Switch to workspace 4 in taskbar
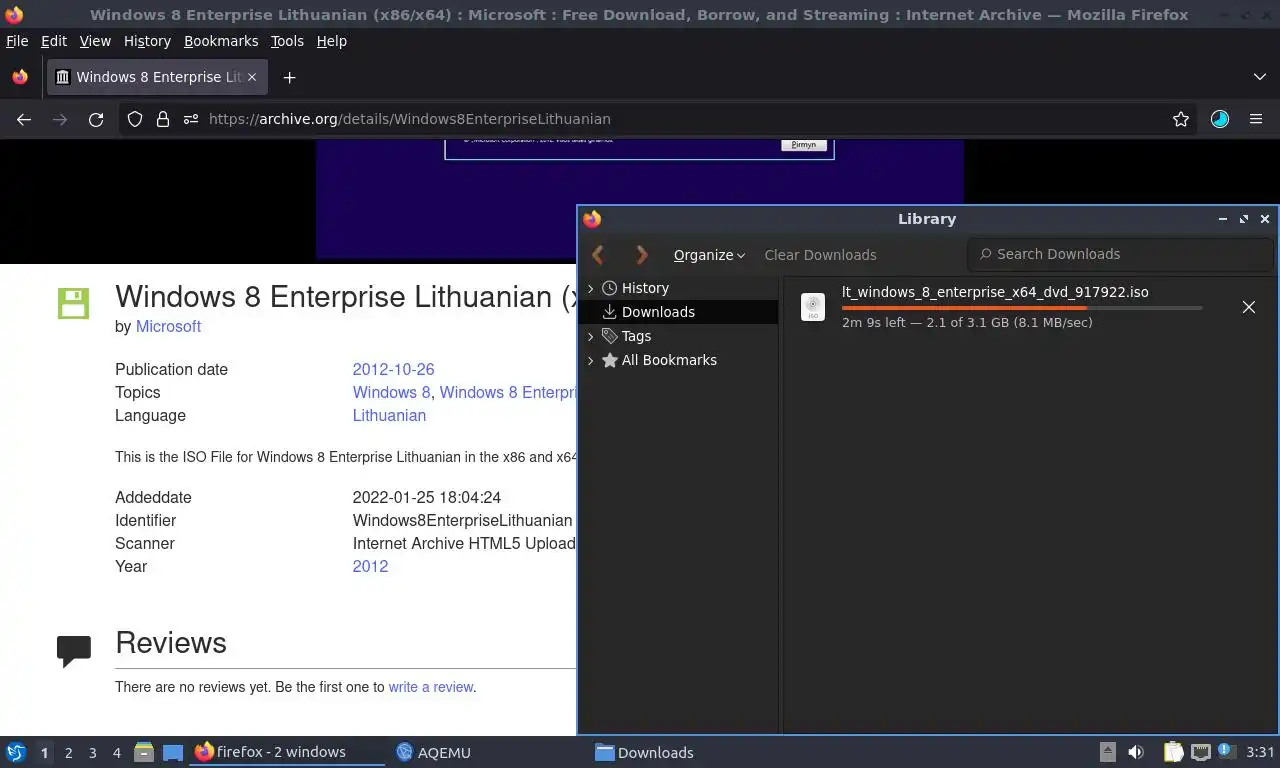This screenshot has height=768, width=1280. (x=116, y=752)
